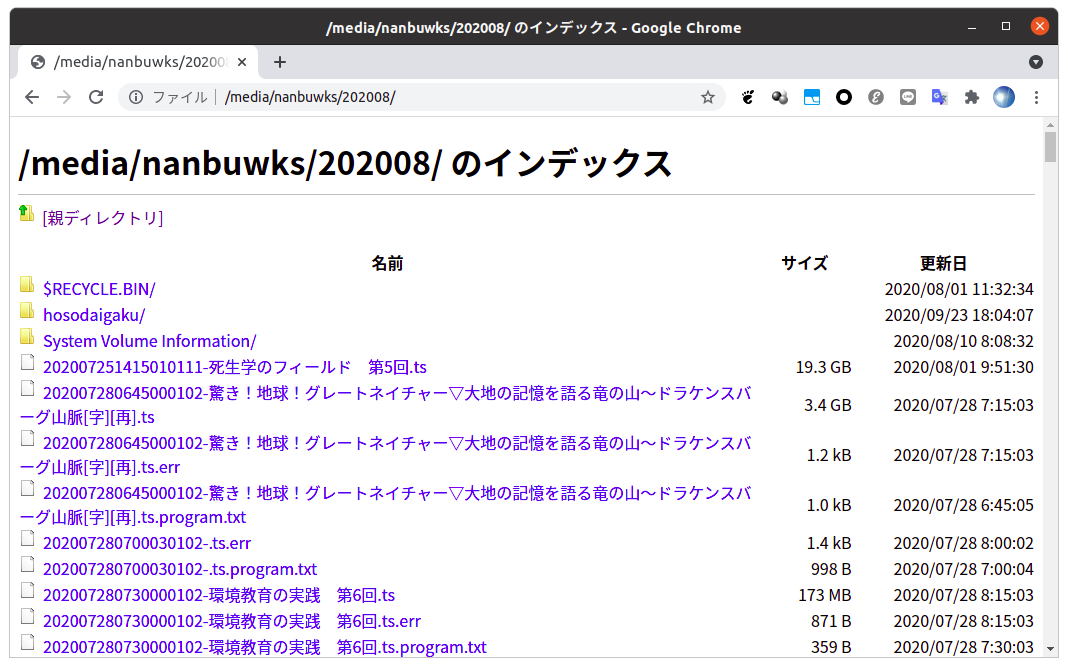1068x667 pixels.
Task: Sort by the サイズ column header
Action: pyautogui.click(x=804, y=264)
